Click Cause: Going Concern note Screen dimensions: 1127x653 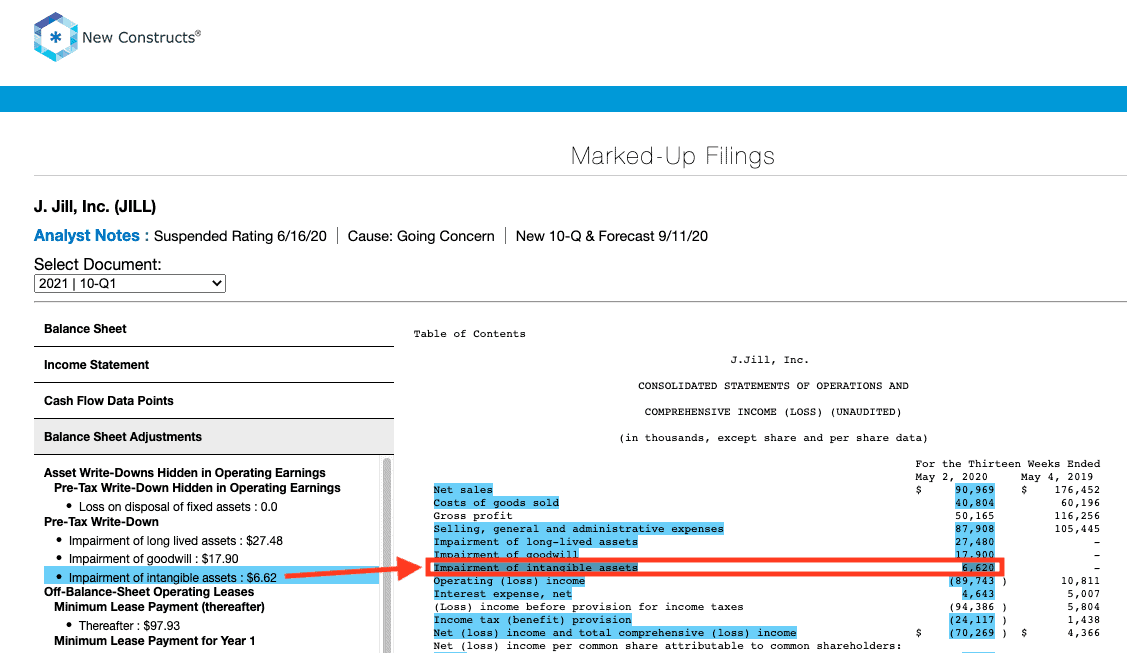pos(421,236)
